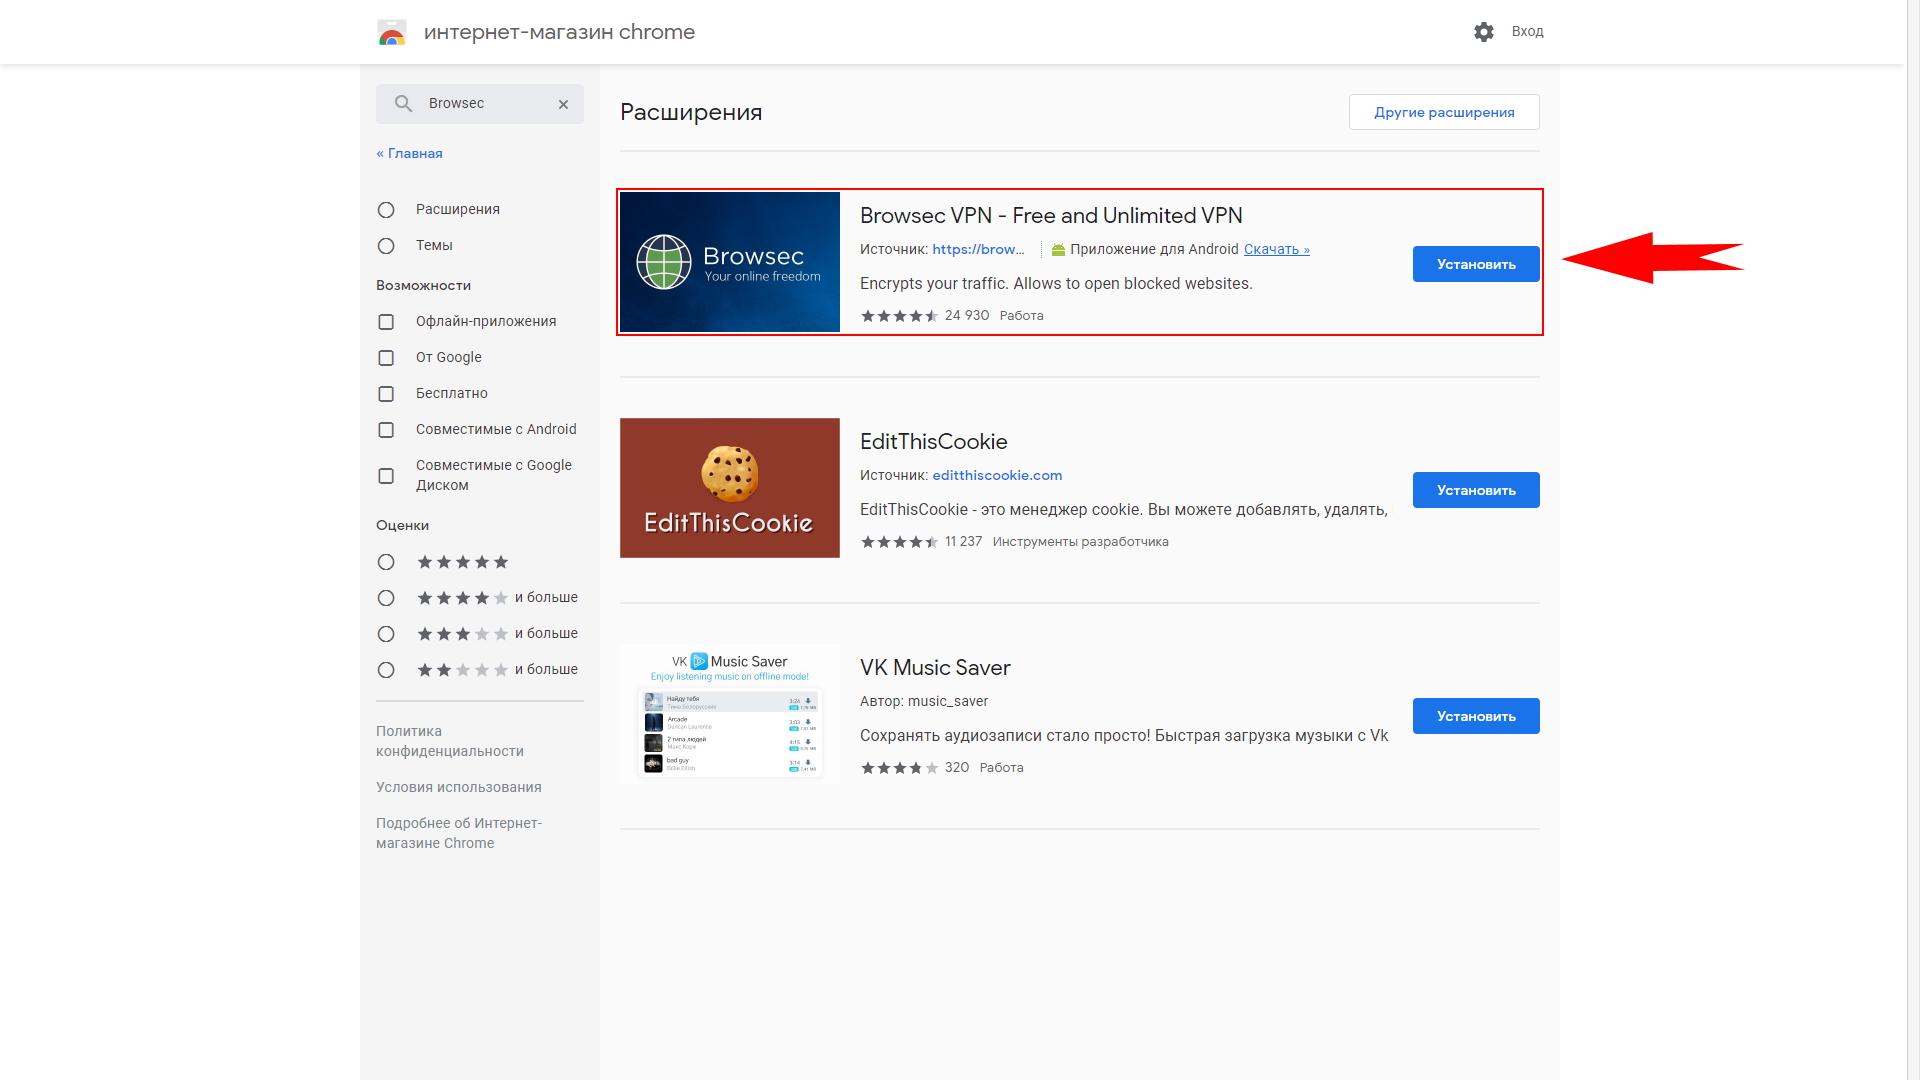Select four stars и больше rating
The image size is (1920, 1080).
(386, 598)
